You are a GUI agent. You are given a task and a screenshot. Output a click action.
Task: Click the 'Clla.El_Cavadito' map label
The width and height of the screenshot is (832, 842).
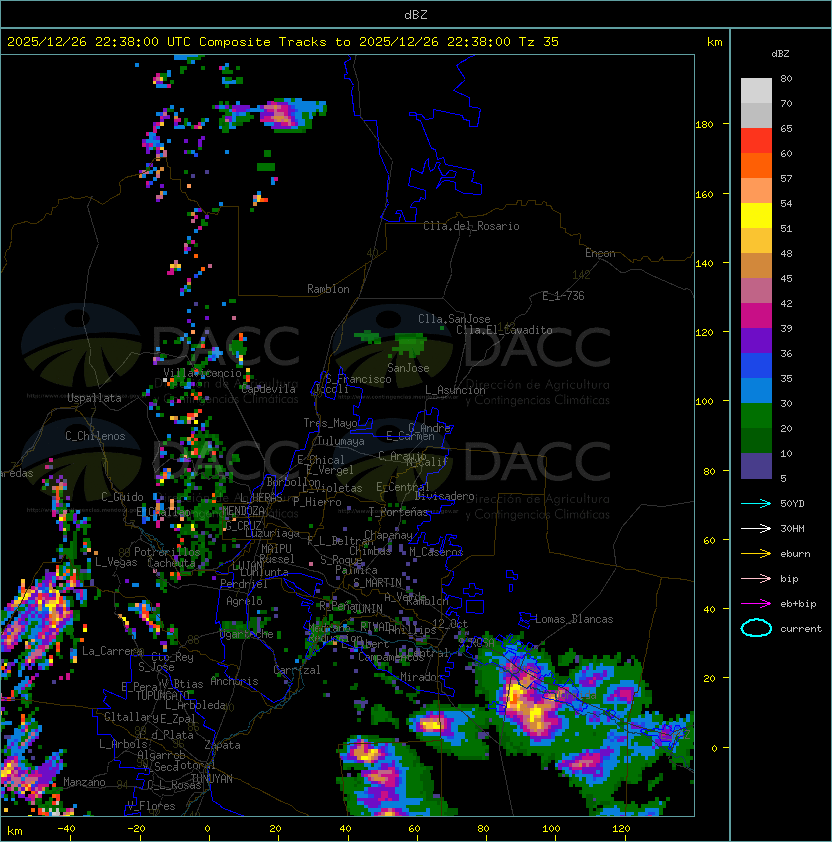(504, 330)
